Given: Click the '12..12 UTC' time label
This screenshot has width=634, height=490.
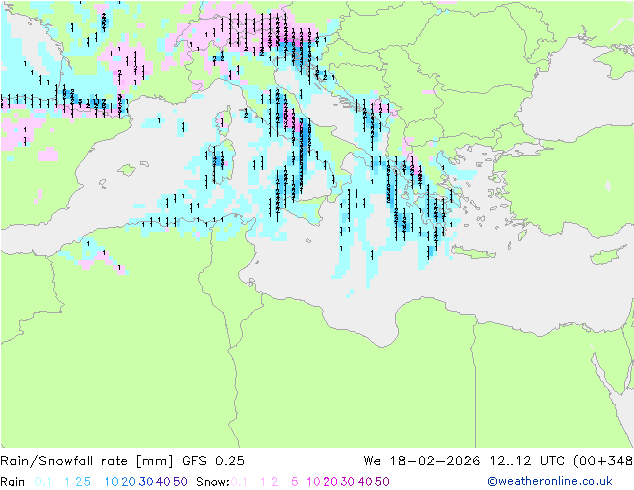Looking at the screenshot, I should click(x=528, y=460).
